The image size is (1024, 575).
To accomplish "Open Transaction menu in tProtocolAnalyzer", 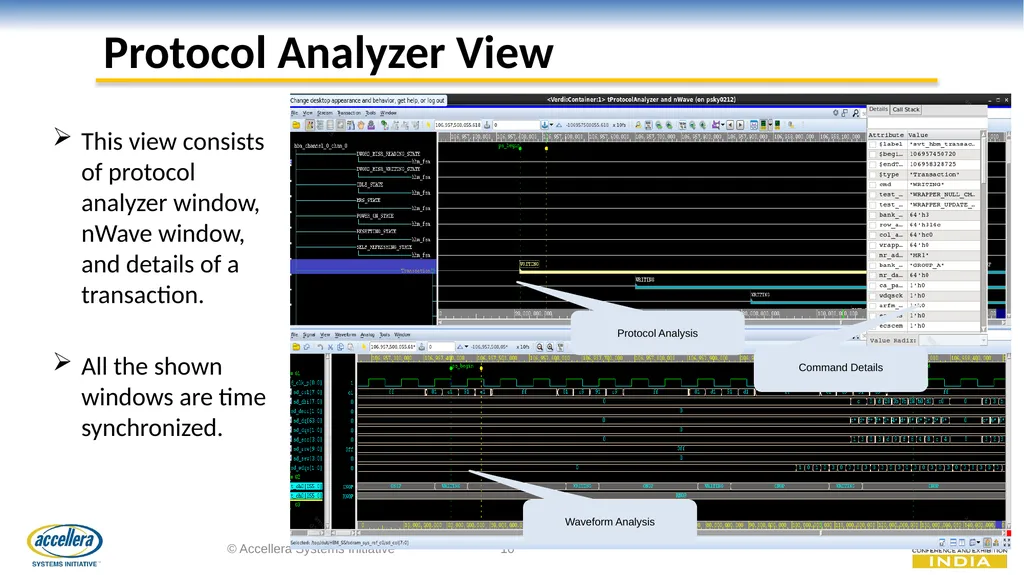I will click(349, 113).
